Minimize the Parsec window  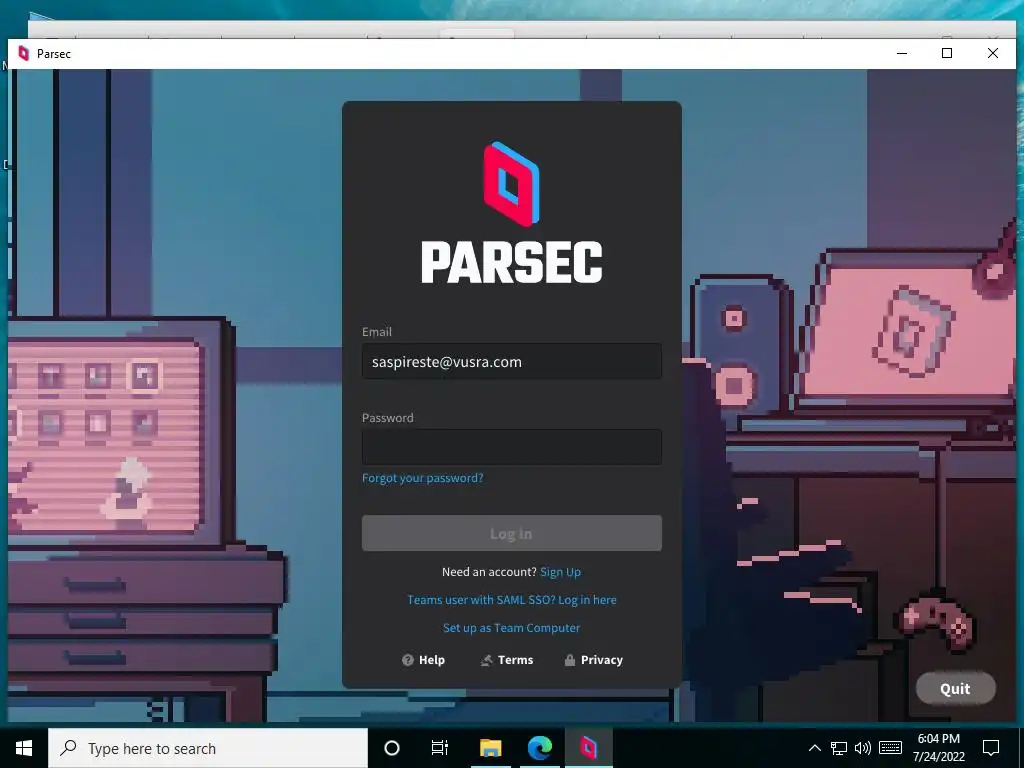(902, 54)
